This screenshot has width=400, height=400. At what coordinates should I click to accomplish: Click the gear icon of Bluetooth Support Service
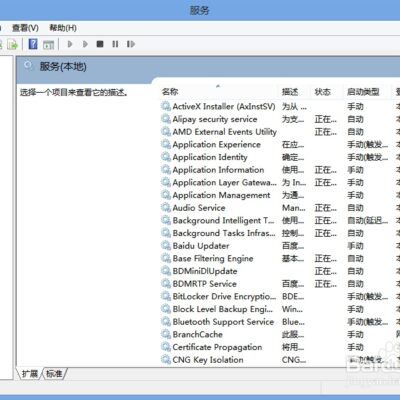pyautogui.click(x=166, y=322)
